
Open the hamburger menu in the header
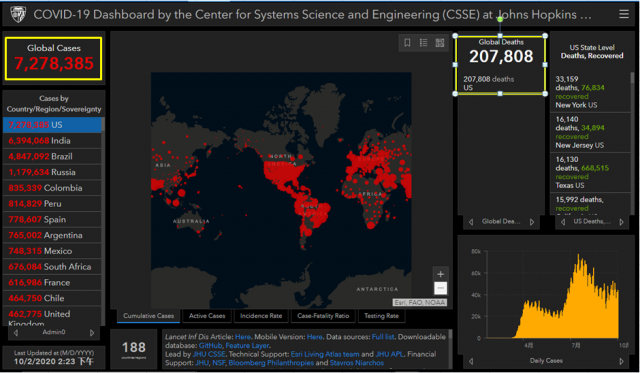coord(624,14)
